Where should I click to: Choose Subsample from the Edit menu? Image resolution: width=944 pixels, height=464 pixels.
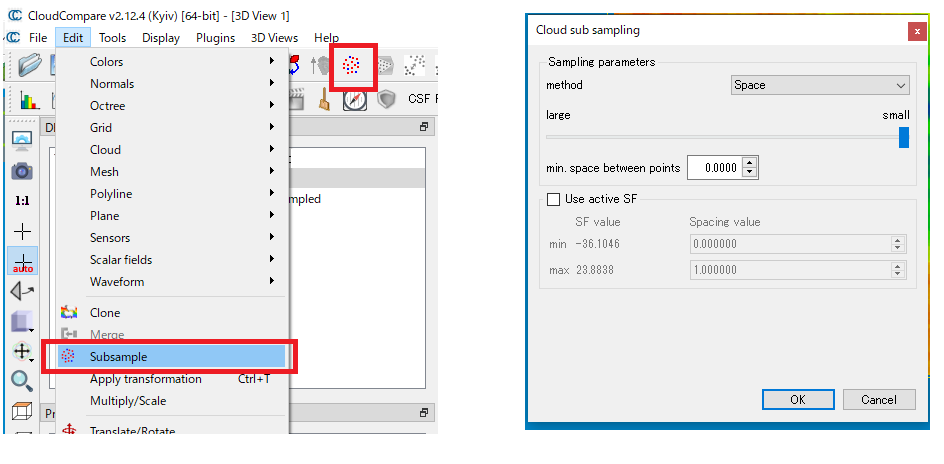pyautogui.click(x=172, y=356)
